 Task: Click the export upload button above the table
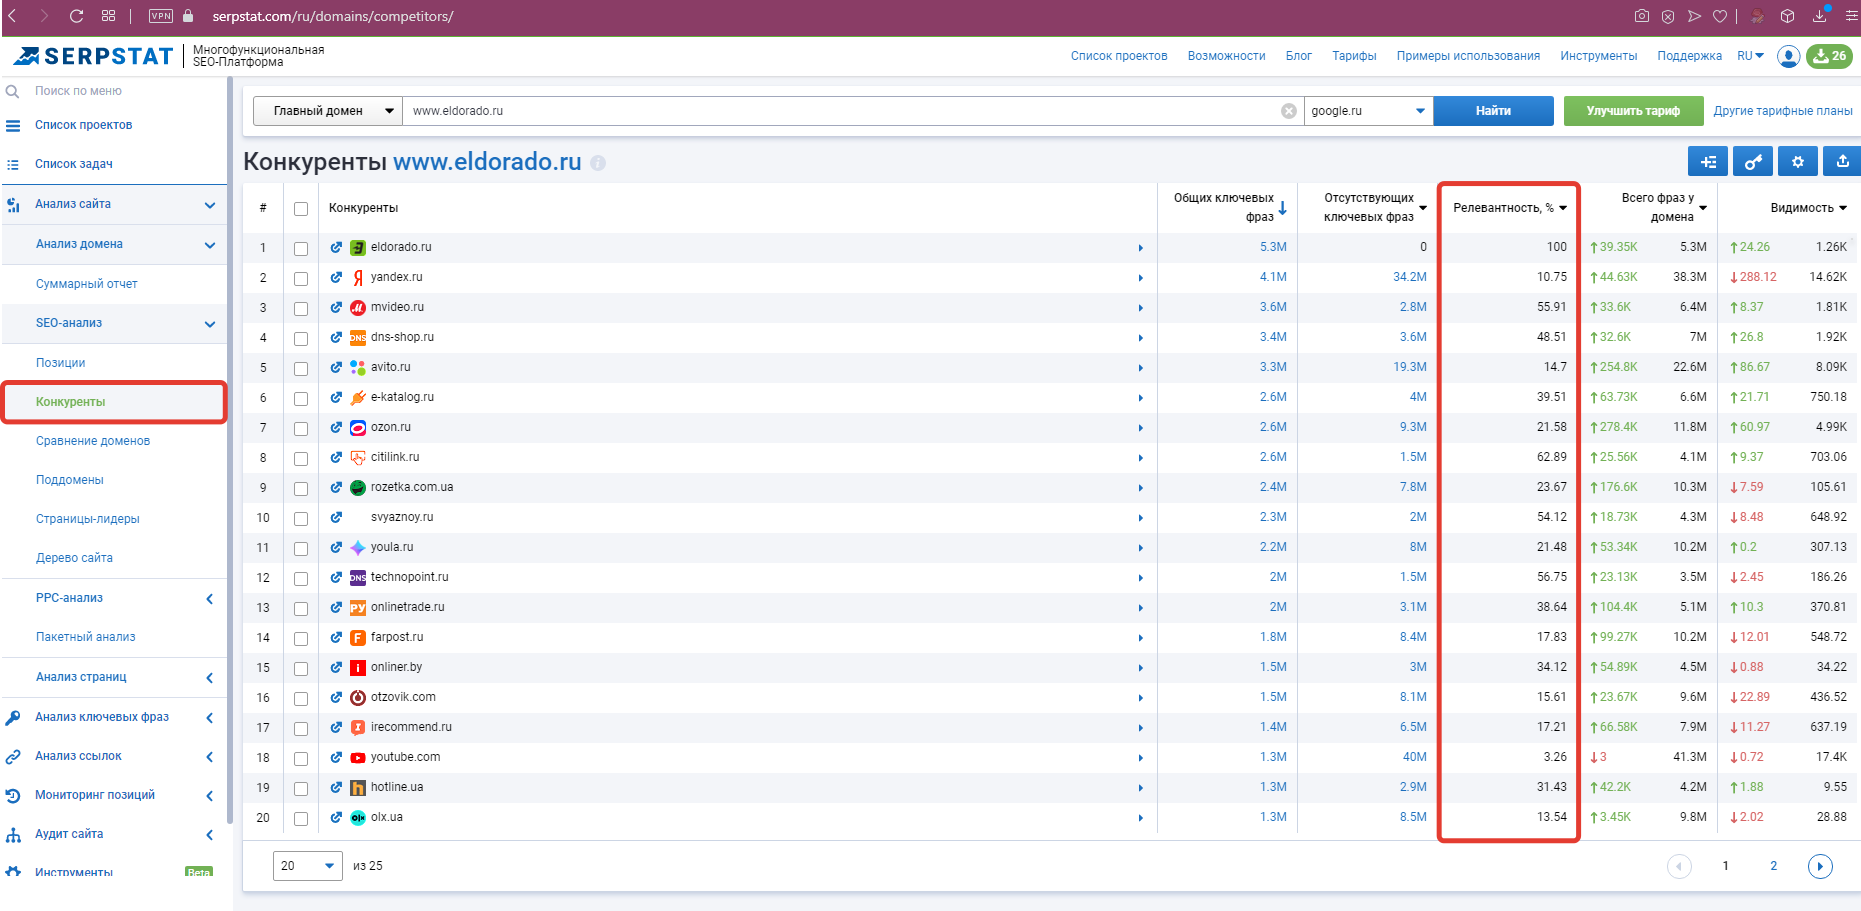point(1842,162)
